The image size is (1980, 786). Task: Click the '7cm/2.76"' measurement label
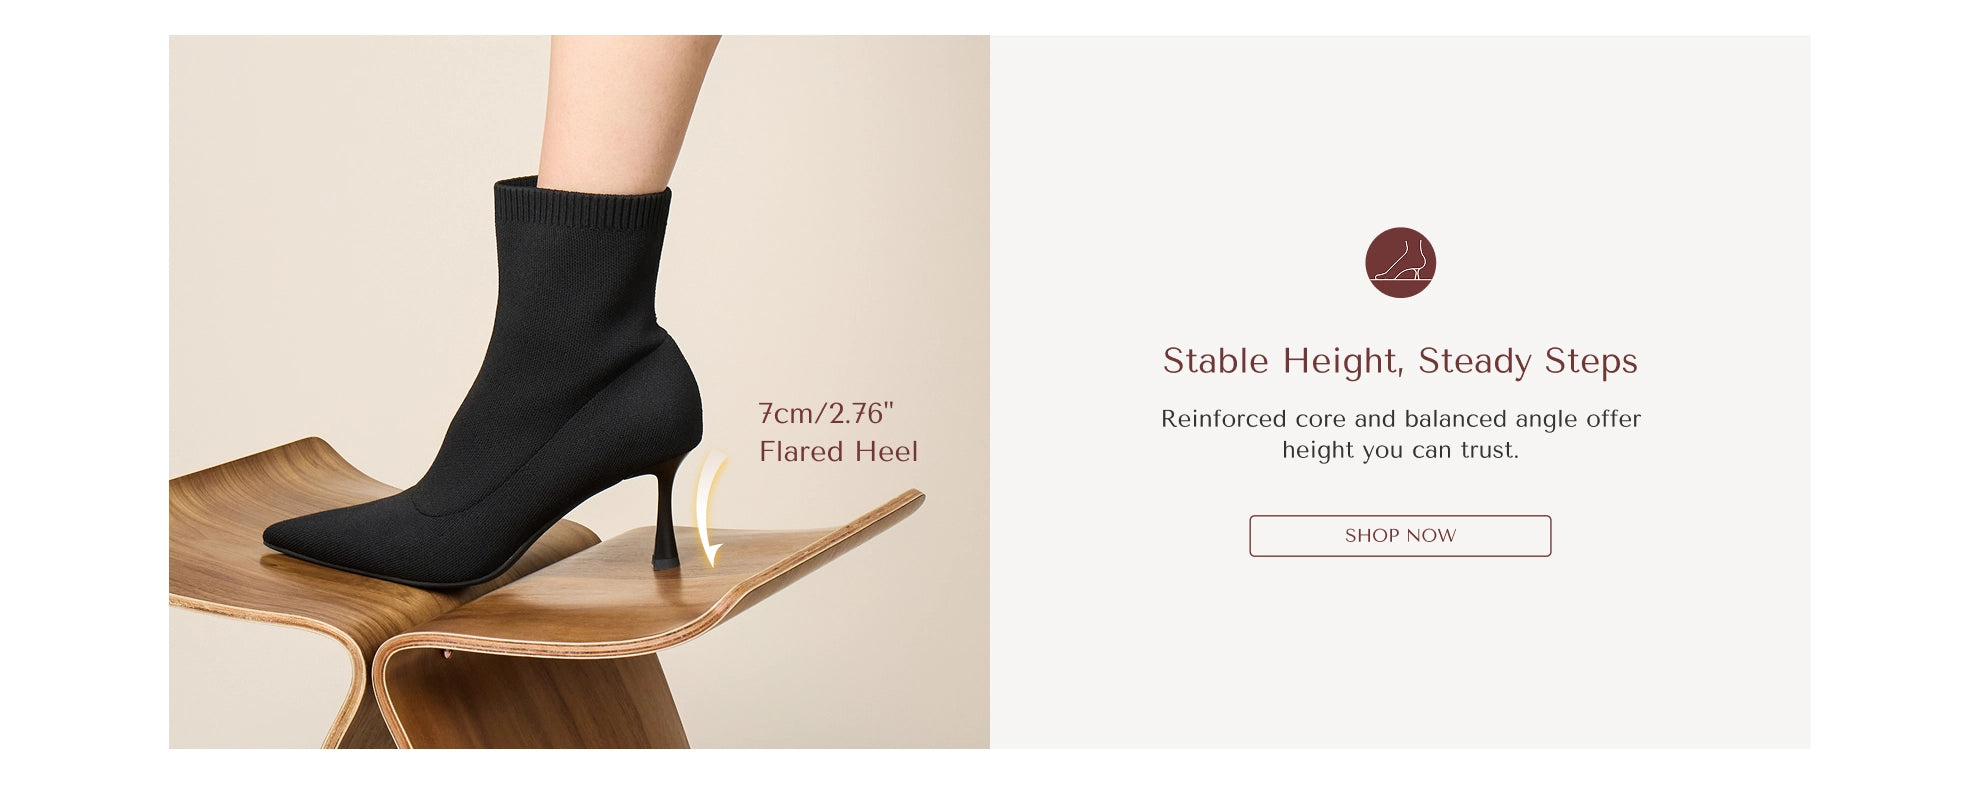click(825, 413)
